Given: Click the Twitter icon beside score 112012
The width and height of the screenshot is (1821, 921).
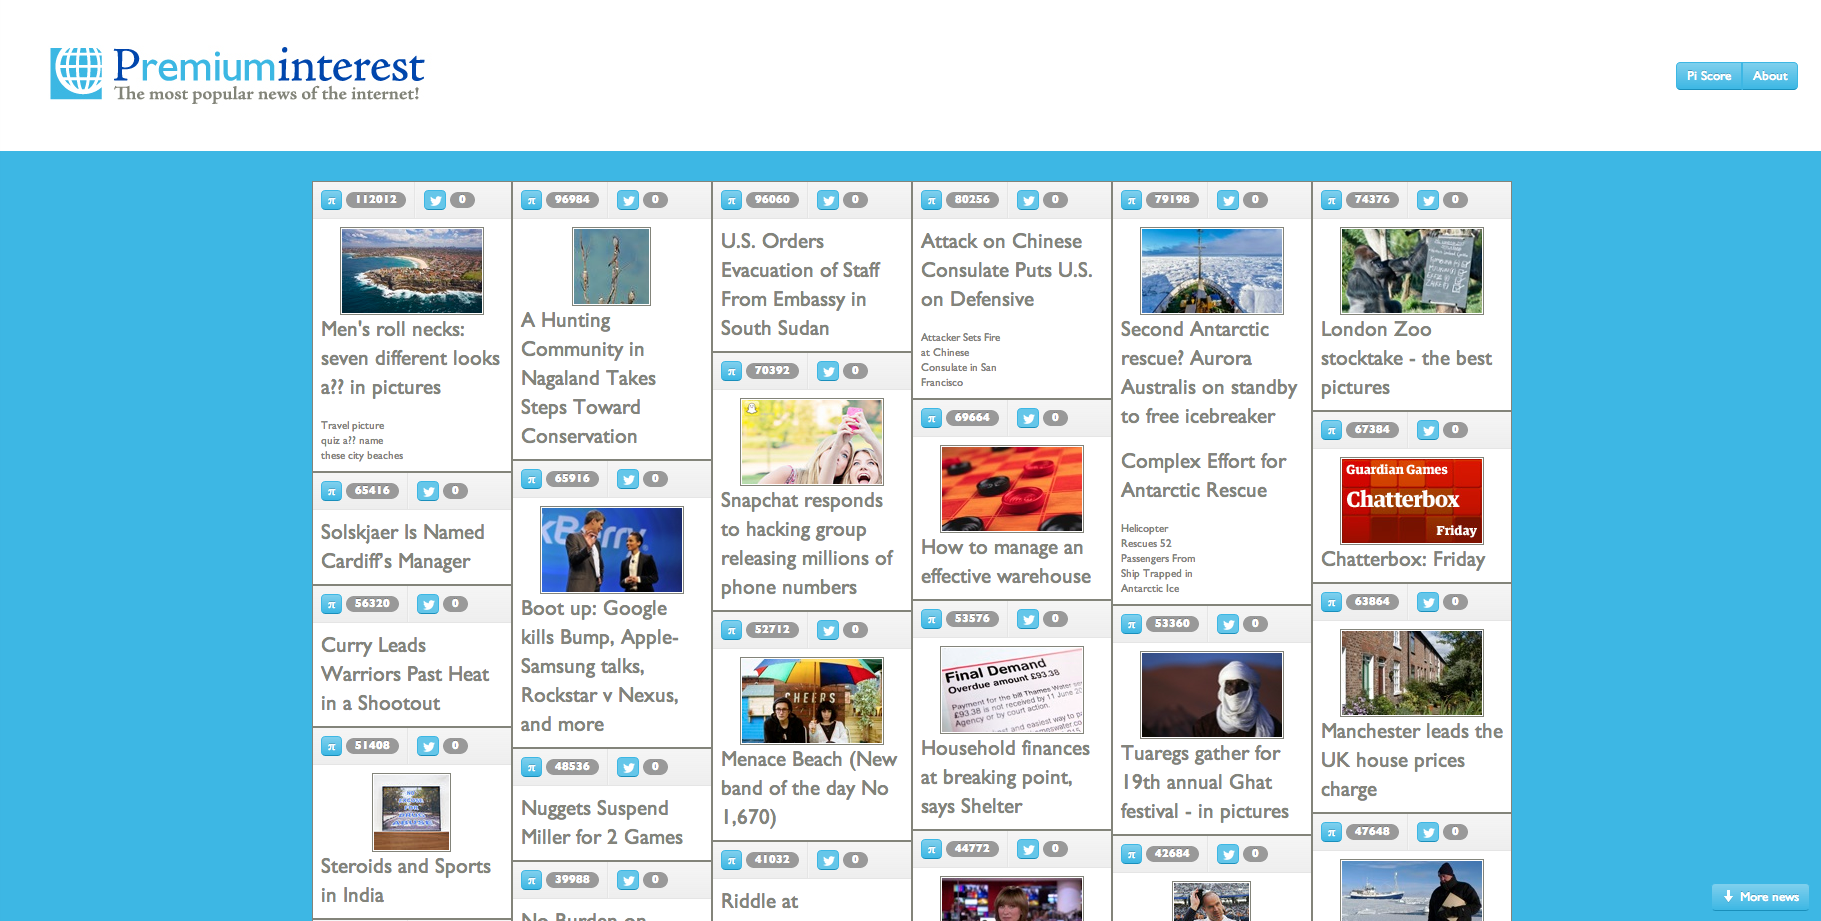Looking at the screenshot, I should tap(434, 200).
